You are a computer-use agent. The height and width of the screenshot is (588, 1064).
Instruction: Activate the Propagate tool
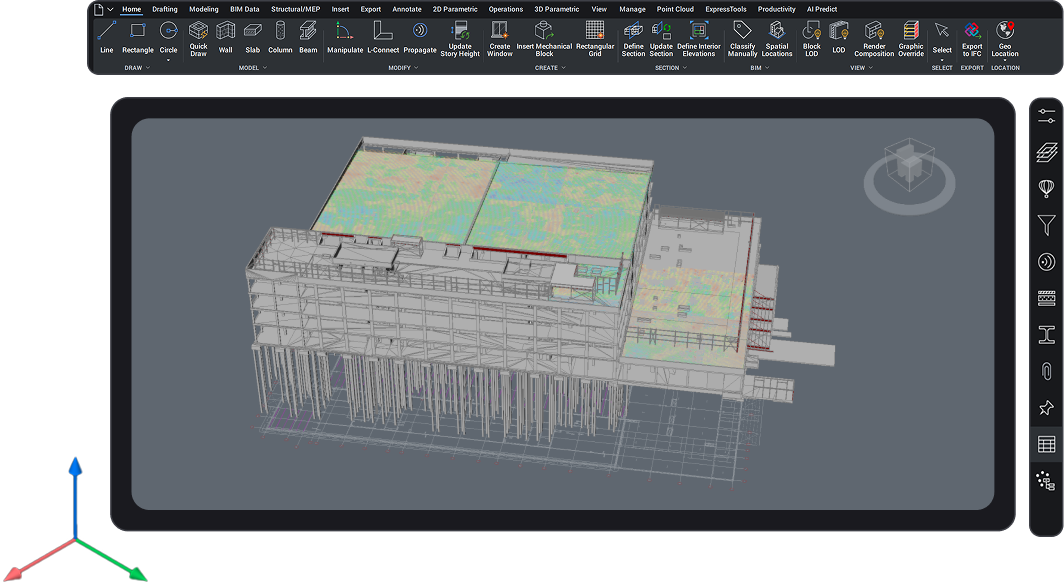(x=420, y=37)
